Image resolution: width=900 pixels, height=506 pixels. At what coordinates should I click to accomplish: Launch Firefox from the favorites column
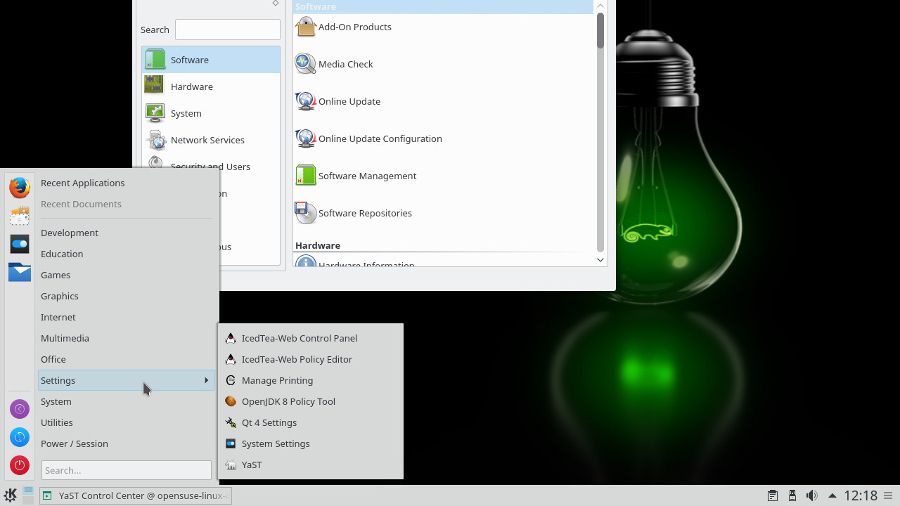pos(20,187)
